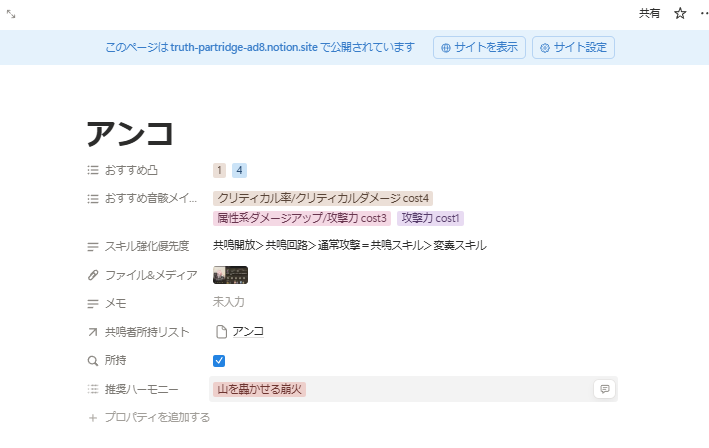Uncheck the 所持 checkbox
The image size is (709, 448).
pos(219,361)
